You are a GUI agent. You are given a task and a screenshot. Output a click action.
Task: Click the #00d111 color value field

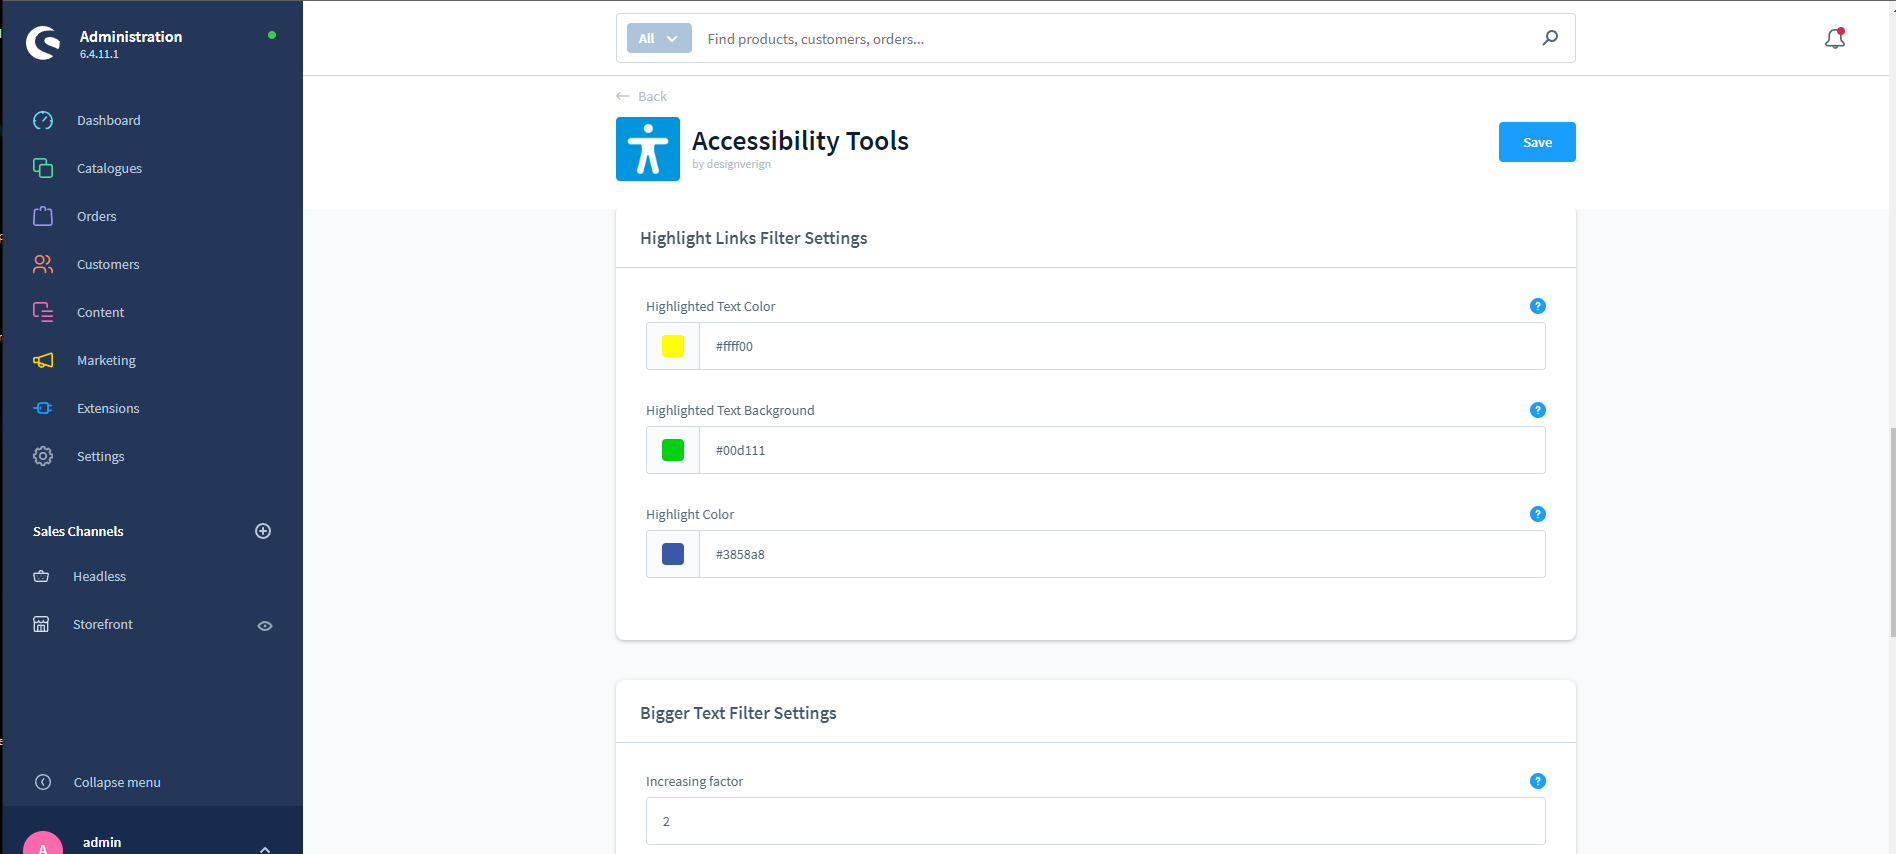[1122, 450]
